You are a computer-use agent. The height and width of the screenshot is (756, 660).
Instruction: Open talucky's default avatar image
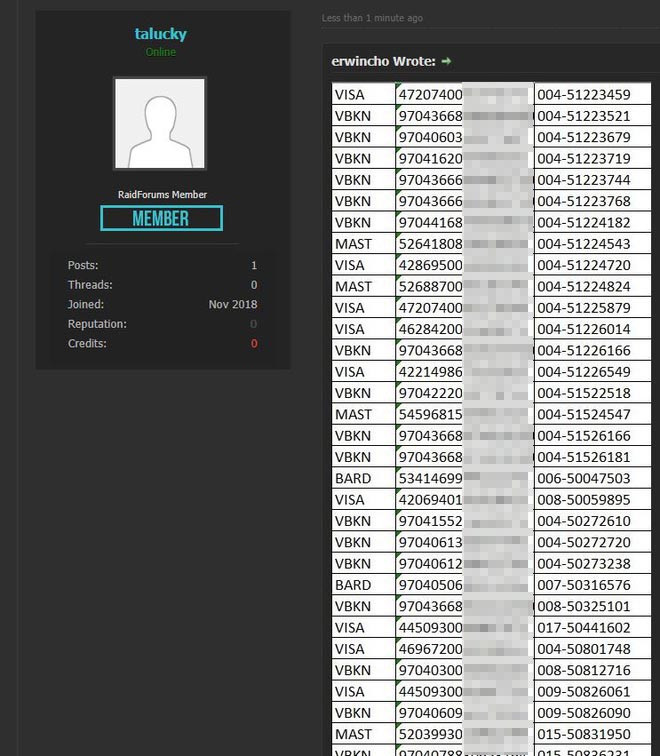point(160,124)
